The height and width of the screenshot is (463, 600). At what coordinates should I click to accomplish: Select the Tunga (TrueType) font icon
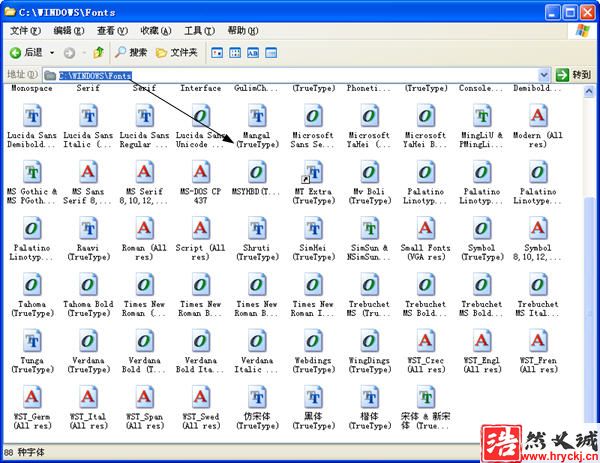[x=32, y=341]
